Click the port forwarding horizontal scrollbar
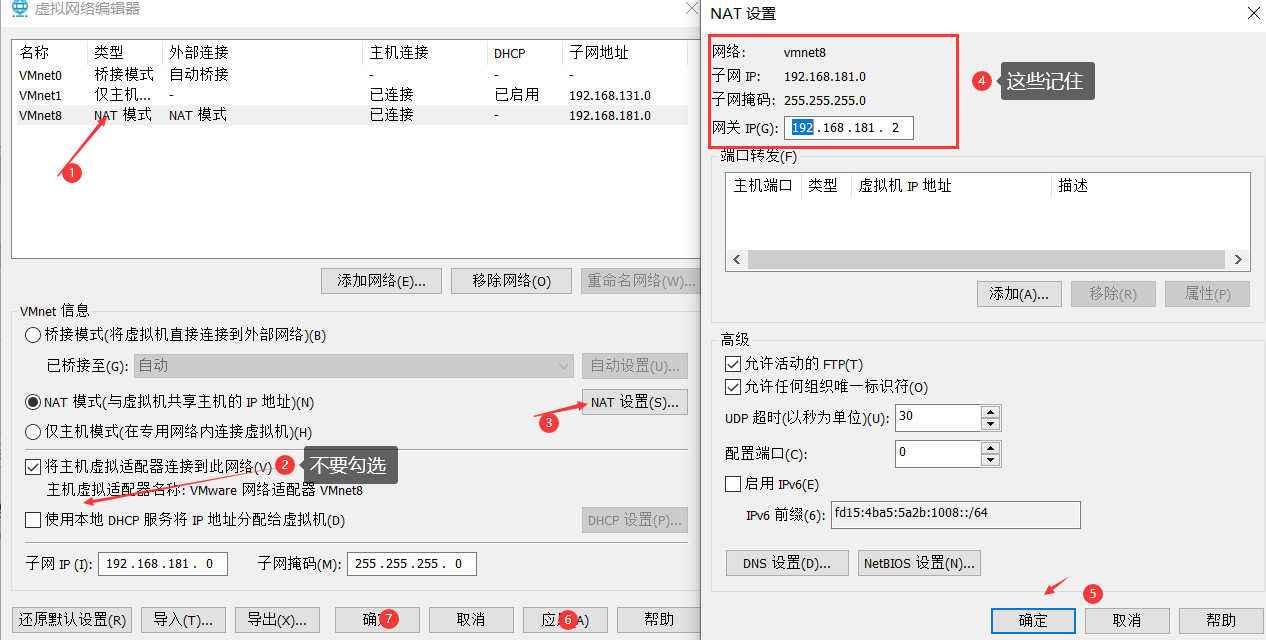1266x640 pixels. [988, 259]
